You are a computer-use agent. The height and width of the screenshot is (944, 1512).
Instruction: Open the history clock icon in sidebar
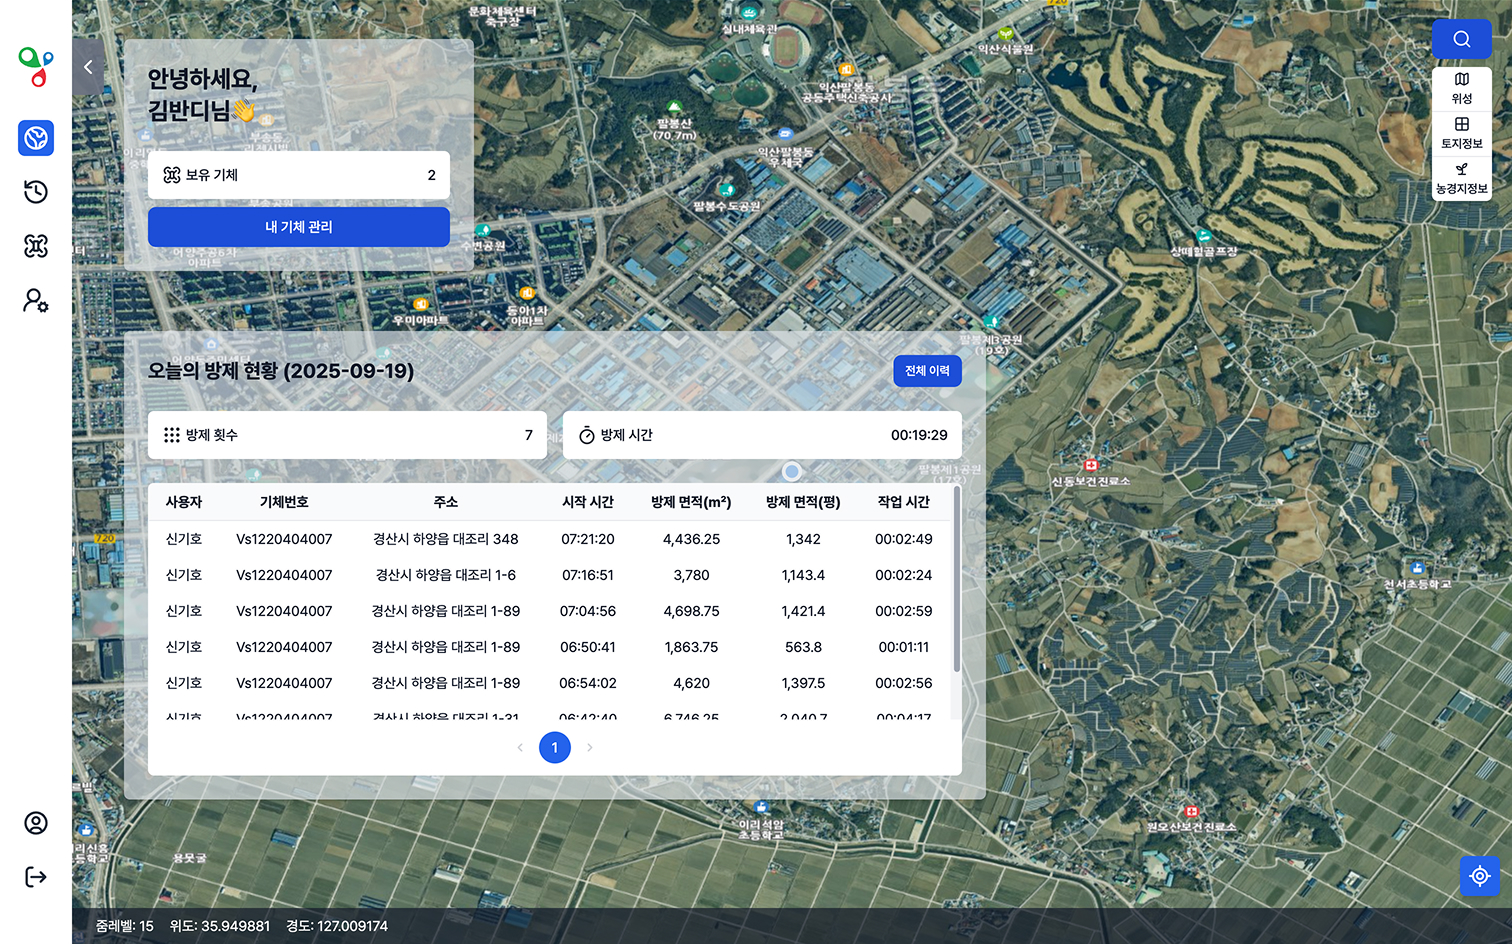pos(36,192)
